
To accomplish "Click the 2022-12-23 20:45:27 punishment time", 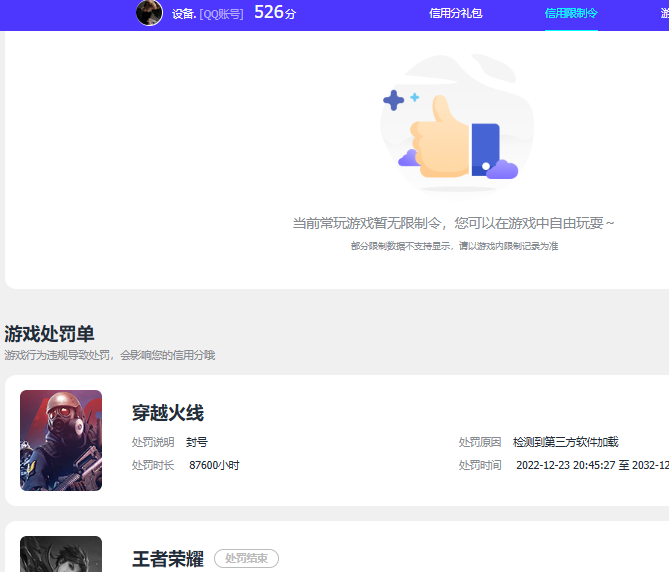I will pyautogui.click(x=593, y=465).
